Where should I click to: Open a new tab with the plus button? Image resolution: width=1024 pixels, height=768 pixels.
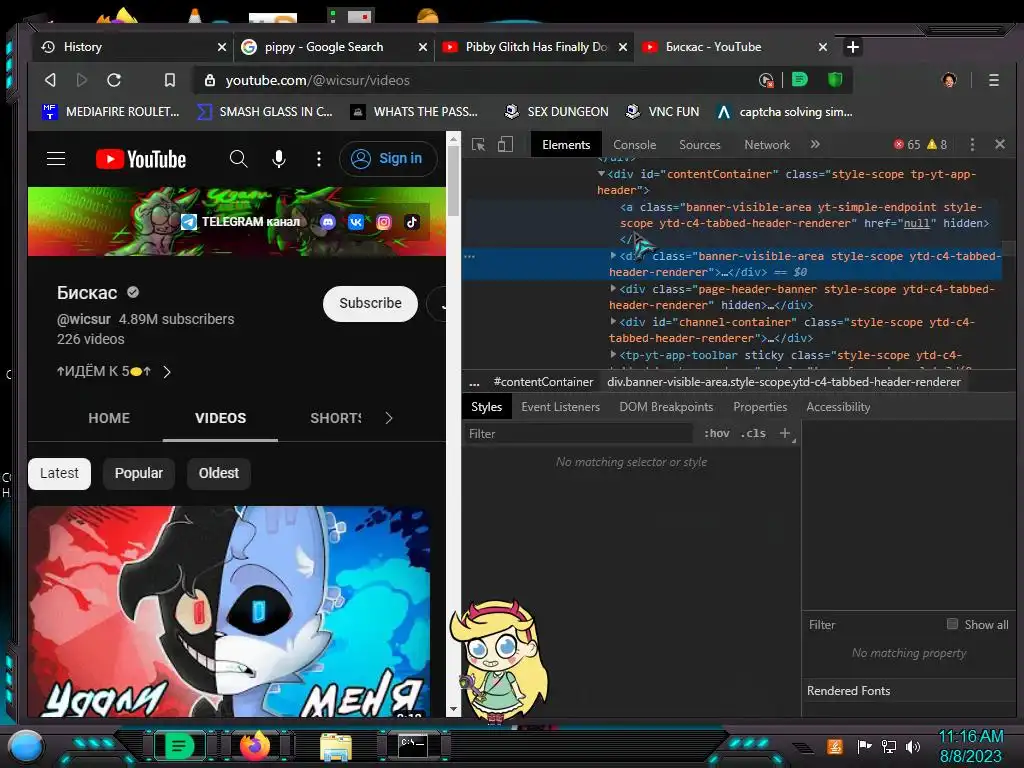tap(852, 47)
